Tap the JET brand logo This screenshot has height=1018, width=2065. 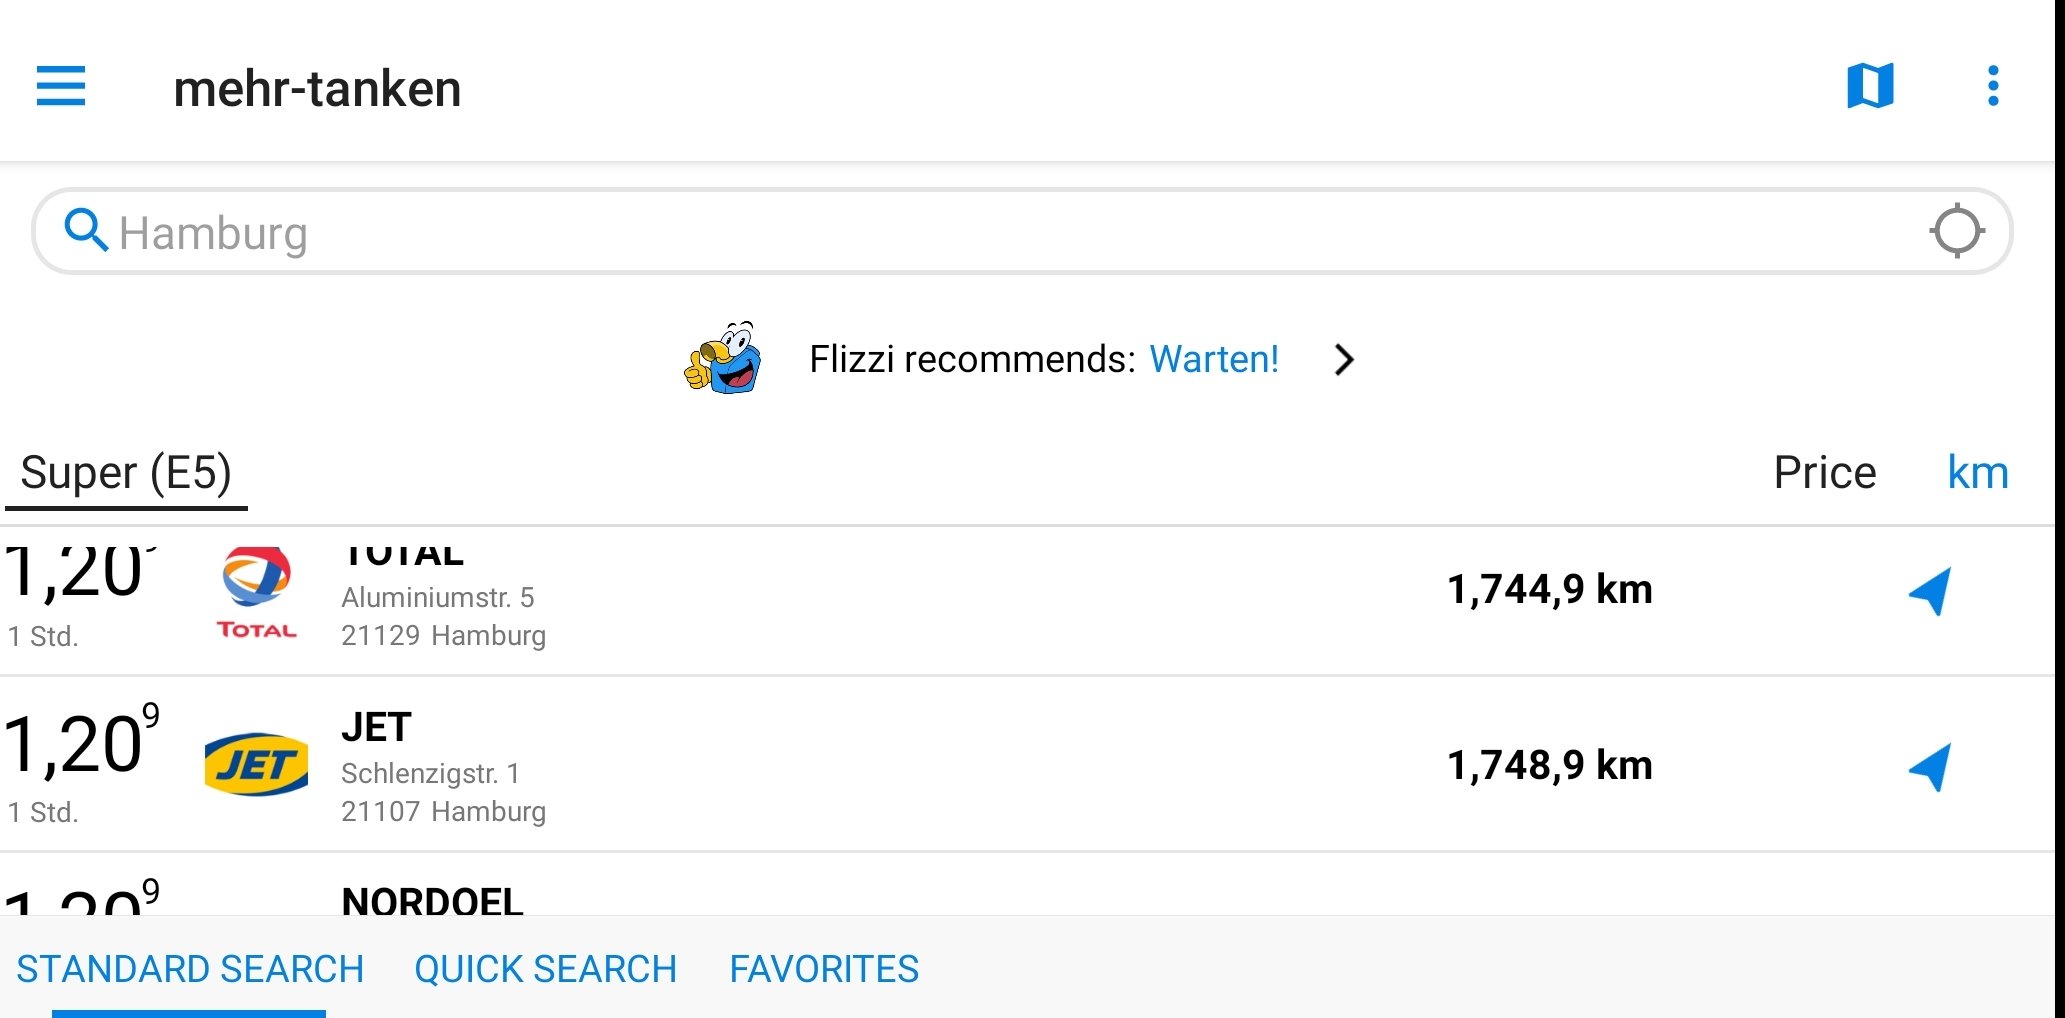tap(256, 765)
